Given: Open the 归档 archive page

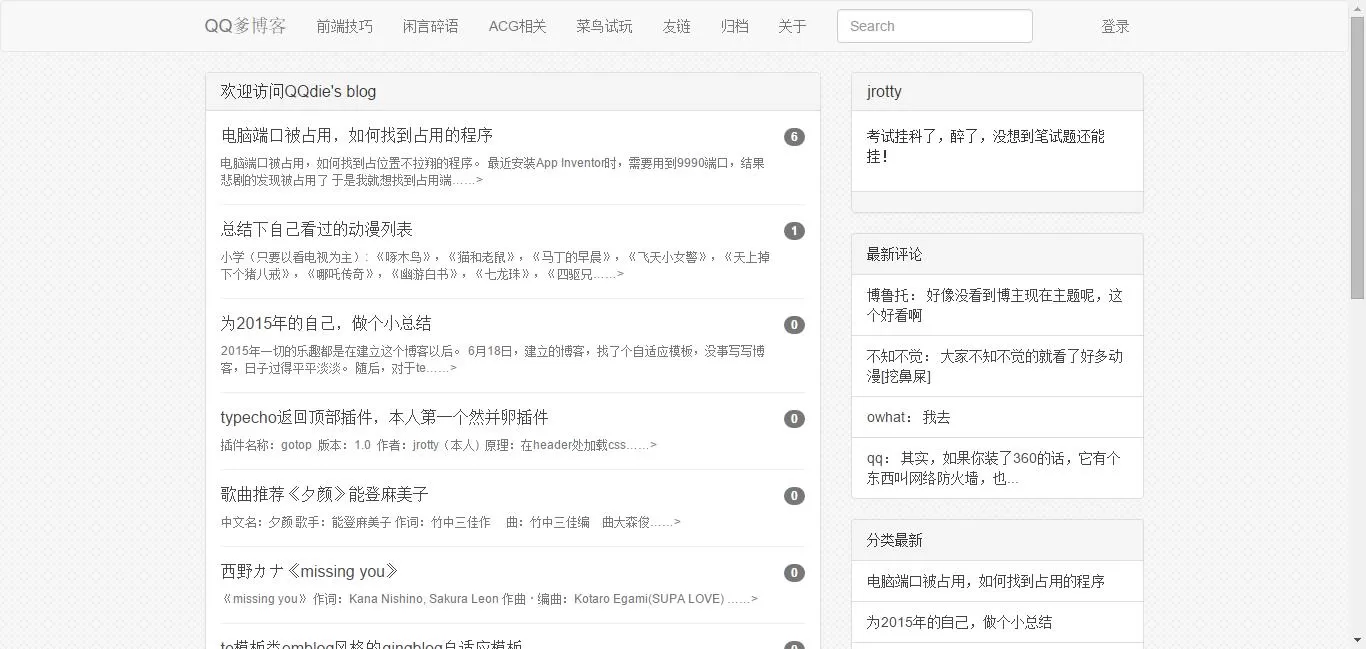Looking at the screenshot, I should (x=734, y=26).
